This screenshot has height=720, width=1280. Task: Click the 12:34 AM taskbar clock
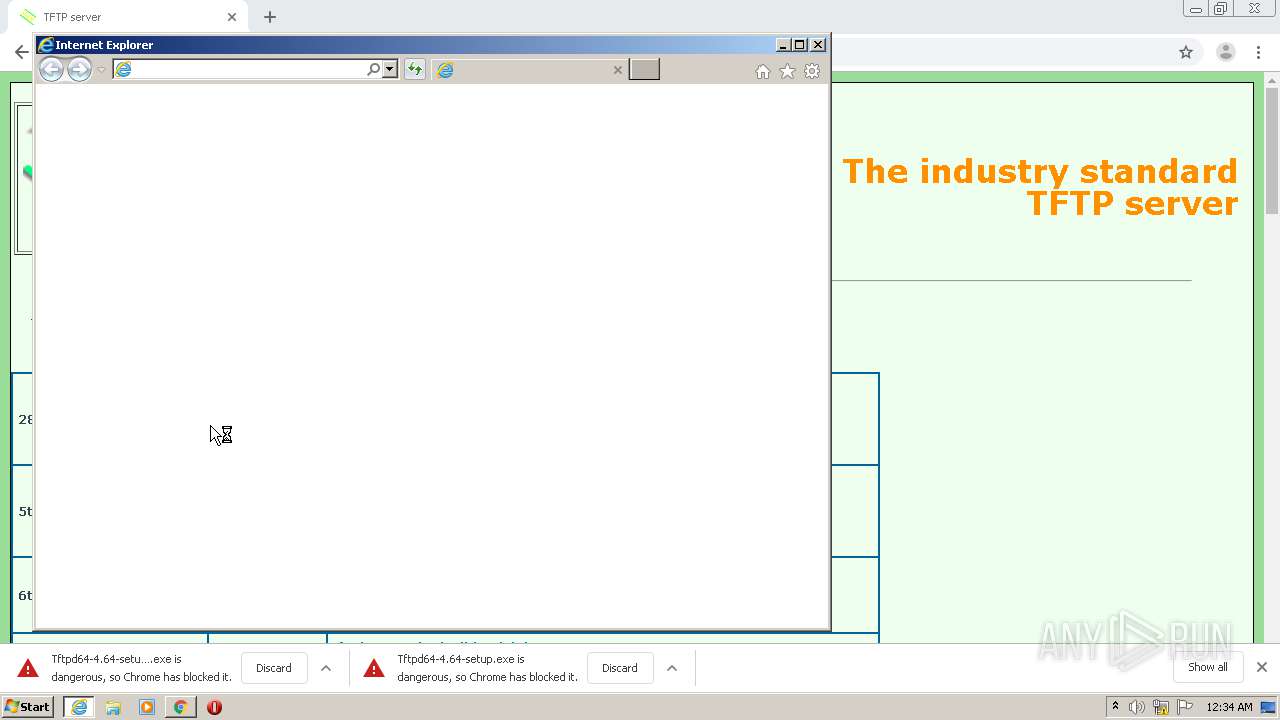[1229, 707]
